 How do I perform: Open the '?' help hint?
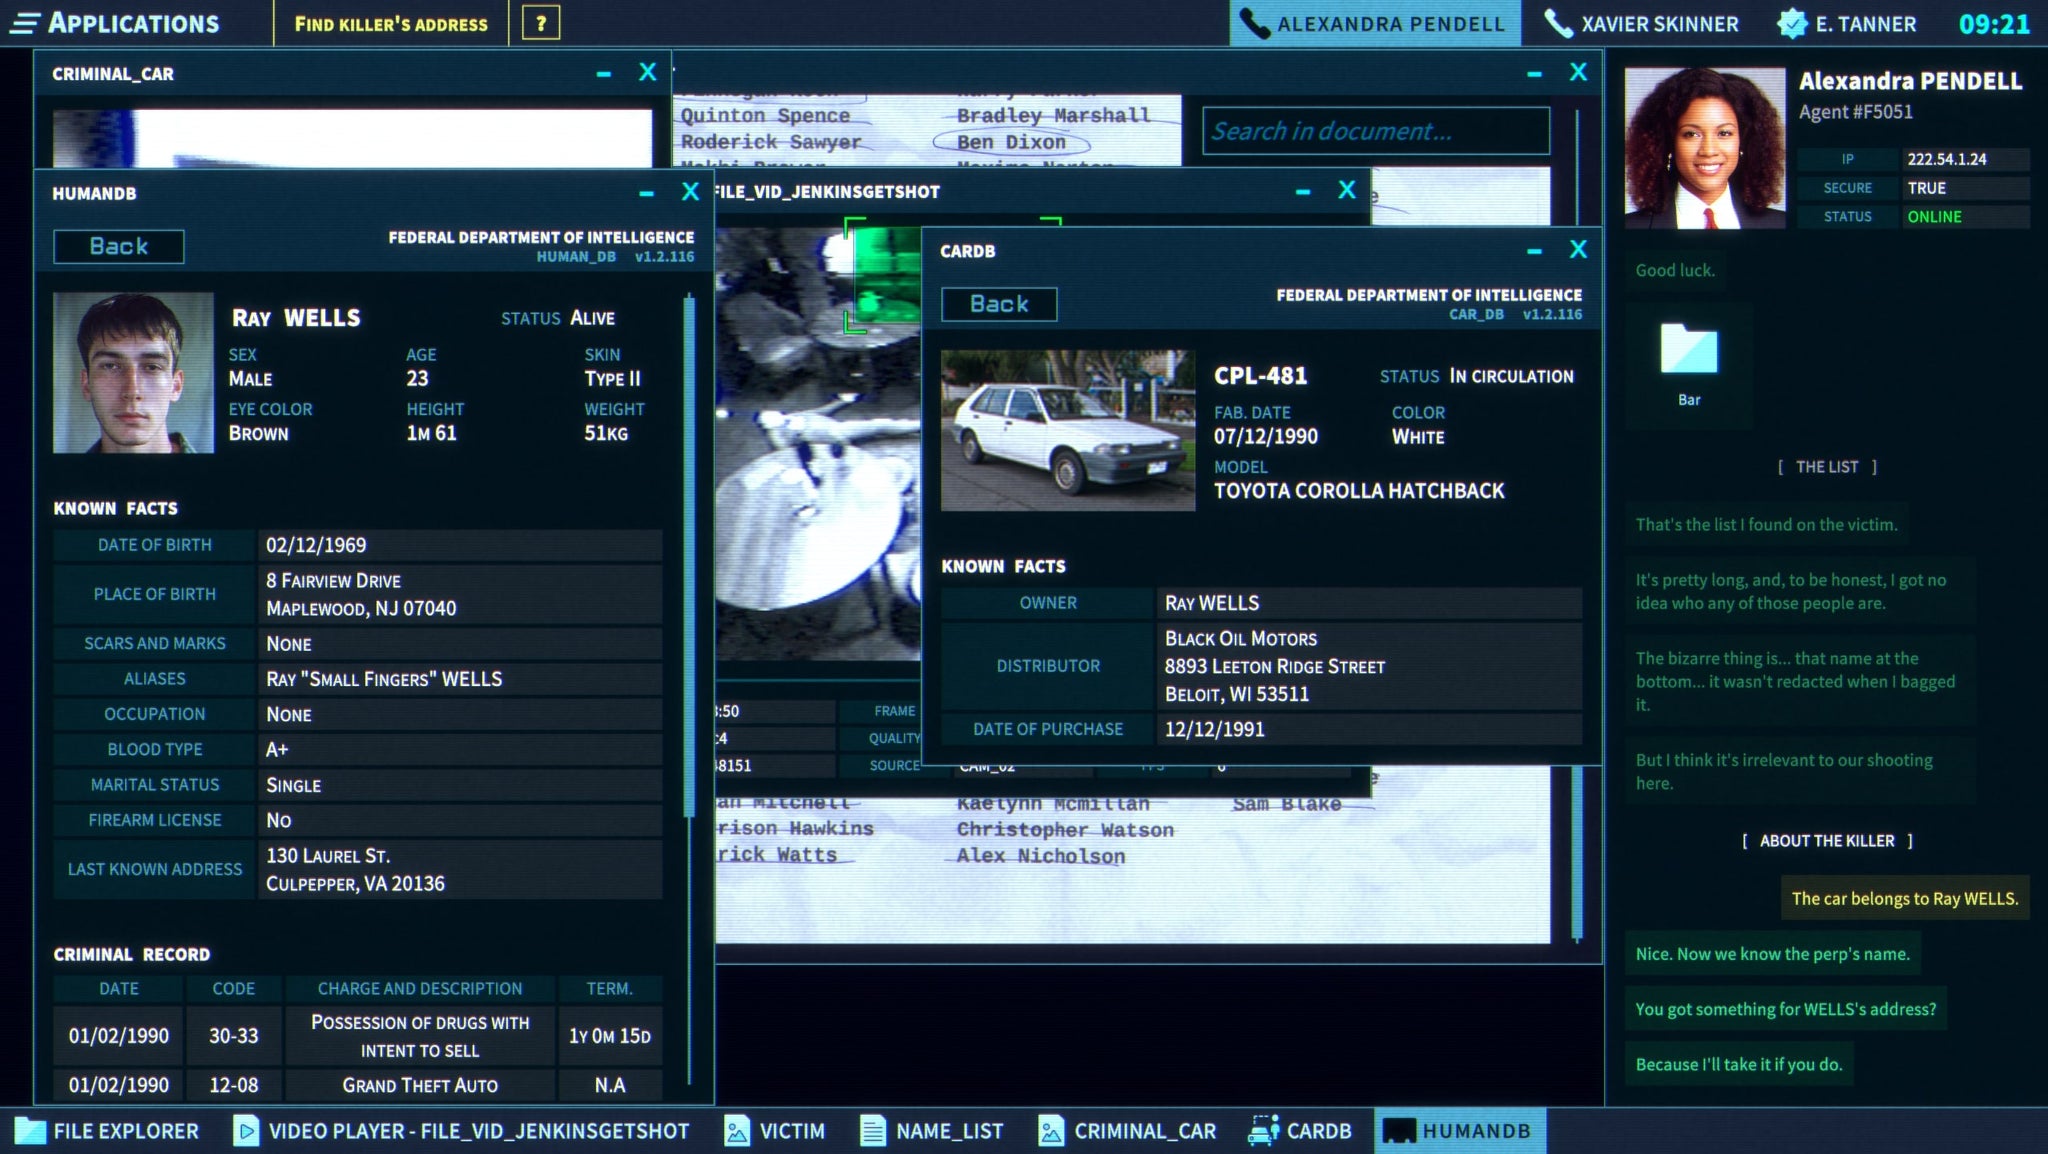pos(541,23)
